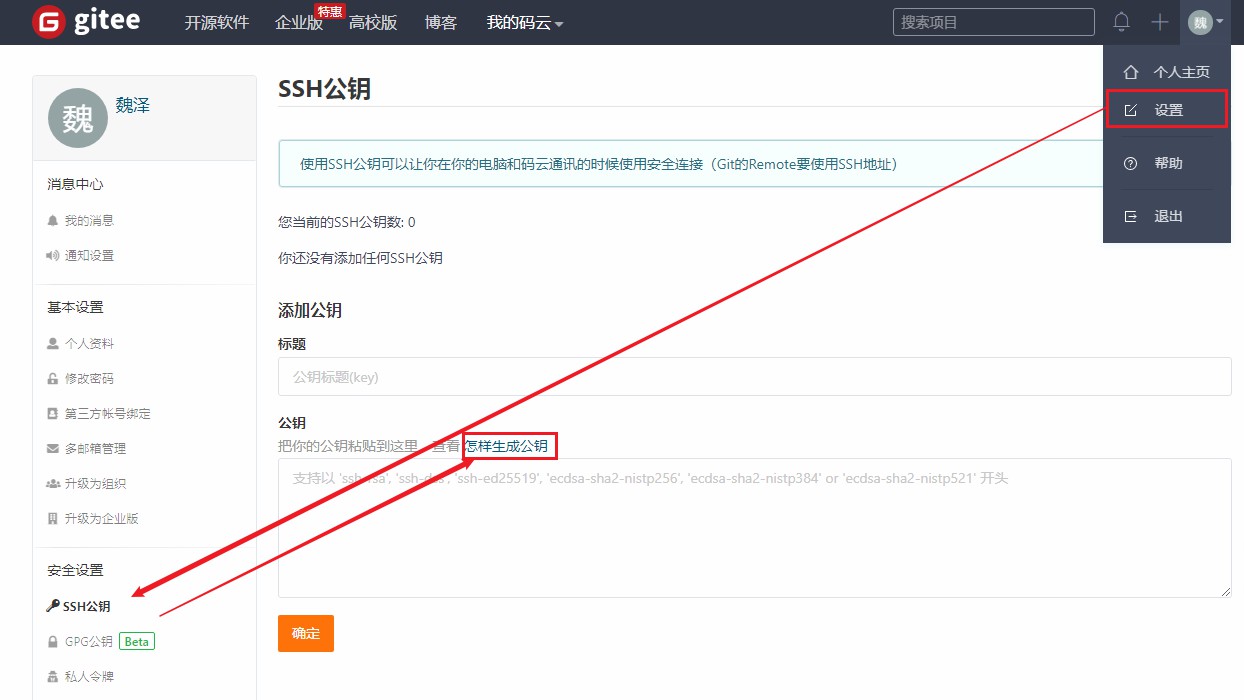Focus the 搜索项目 search box
Image resolution: width=1244 pixels, height=700 pixels.
(994, 22)
